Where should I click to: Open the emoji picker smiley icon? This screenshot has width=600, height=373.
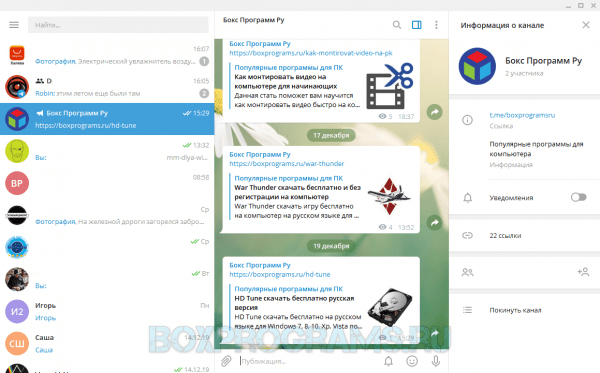412,361
